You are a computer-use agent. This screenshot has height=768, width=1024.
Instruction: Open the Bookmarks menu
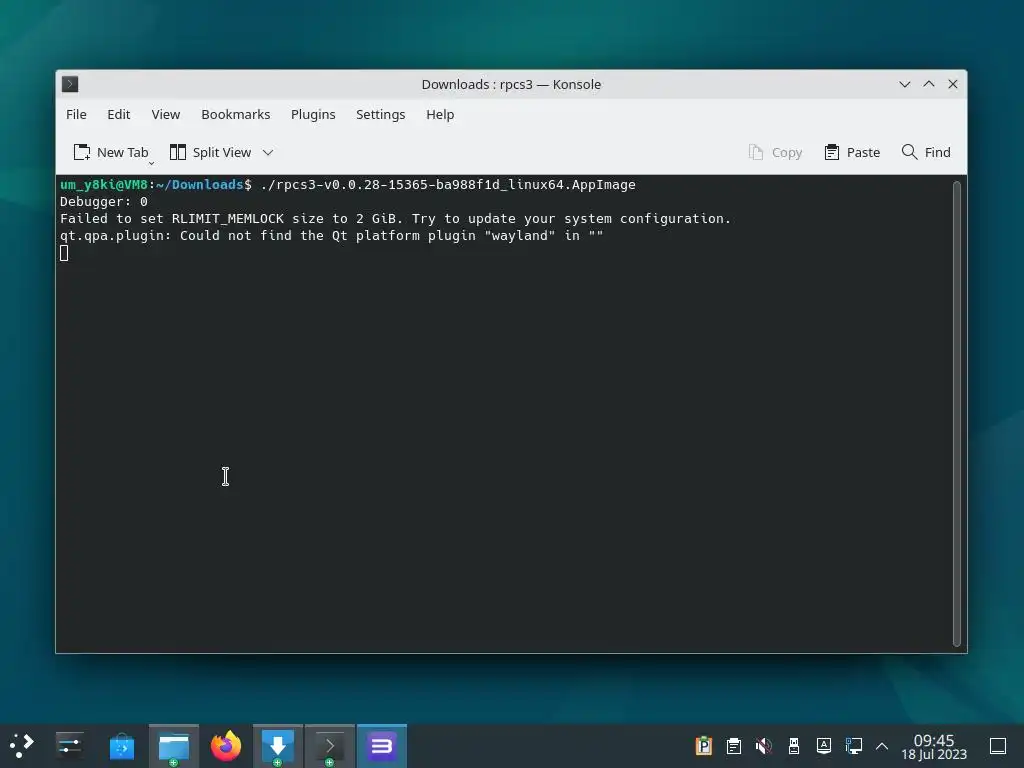pyautogui.click(x=235, y=114)
